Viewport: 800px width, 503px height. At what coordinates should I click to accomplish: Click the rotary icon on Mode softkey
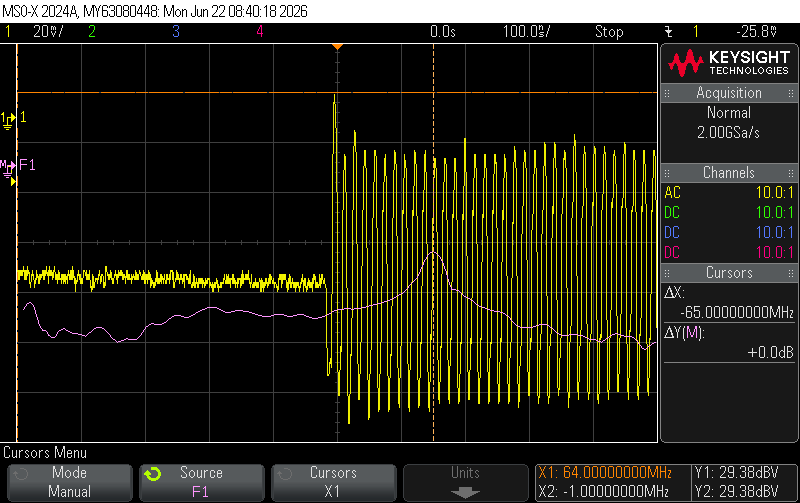pos(21,474)
